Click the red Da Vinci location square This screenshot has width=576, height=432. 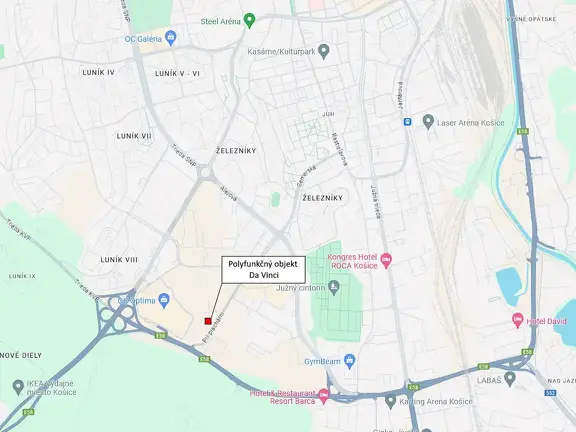(208, 321)
